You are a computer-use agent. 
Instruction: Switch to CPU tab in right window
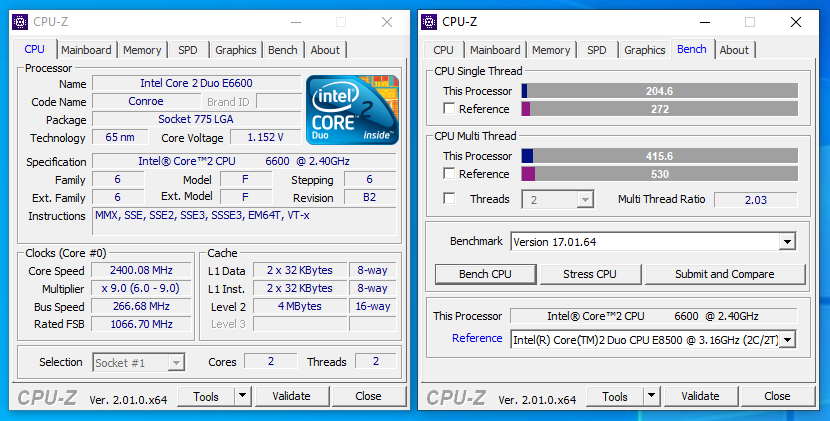click(443, 50)
